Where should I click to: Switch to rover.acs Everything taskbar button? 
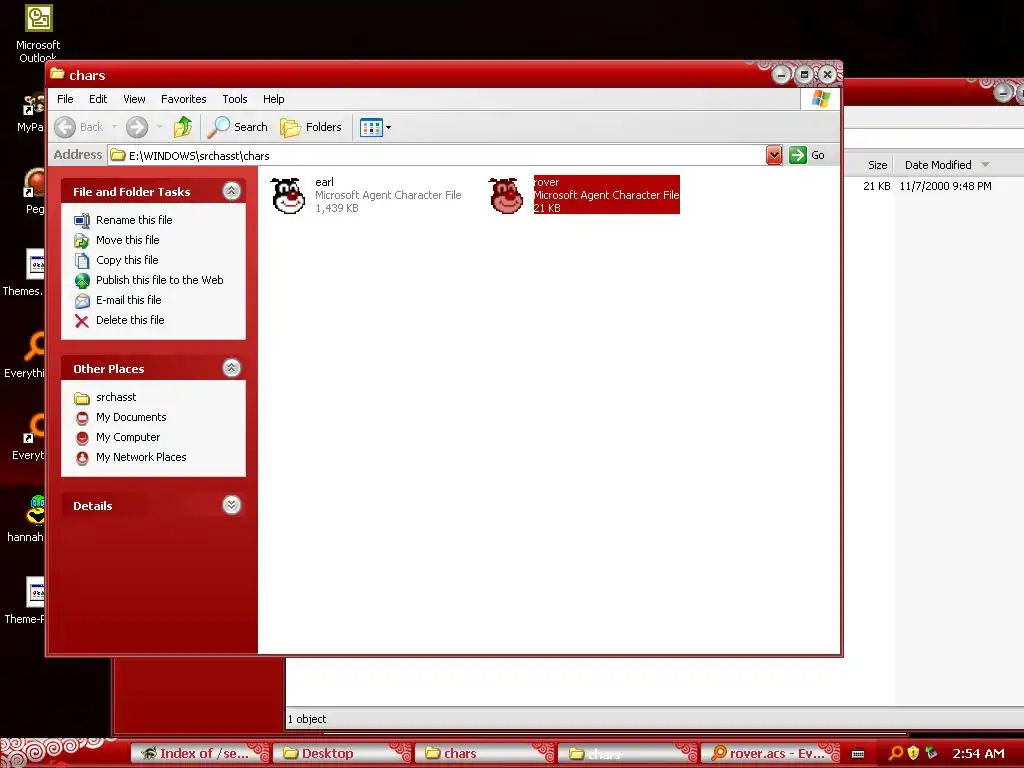point(770,753)
